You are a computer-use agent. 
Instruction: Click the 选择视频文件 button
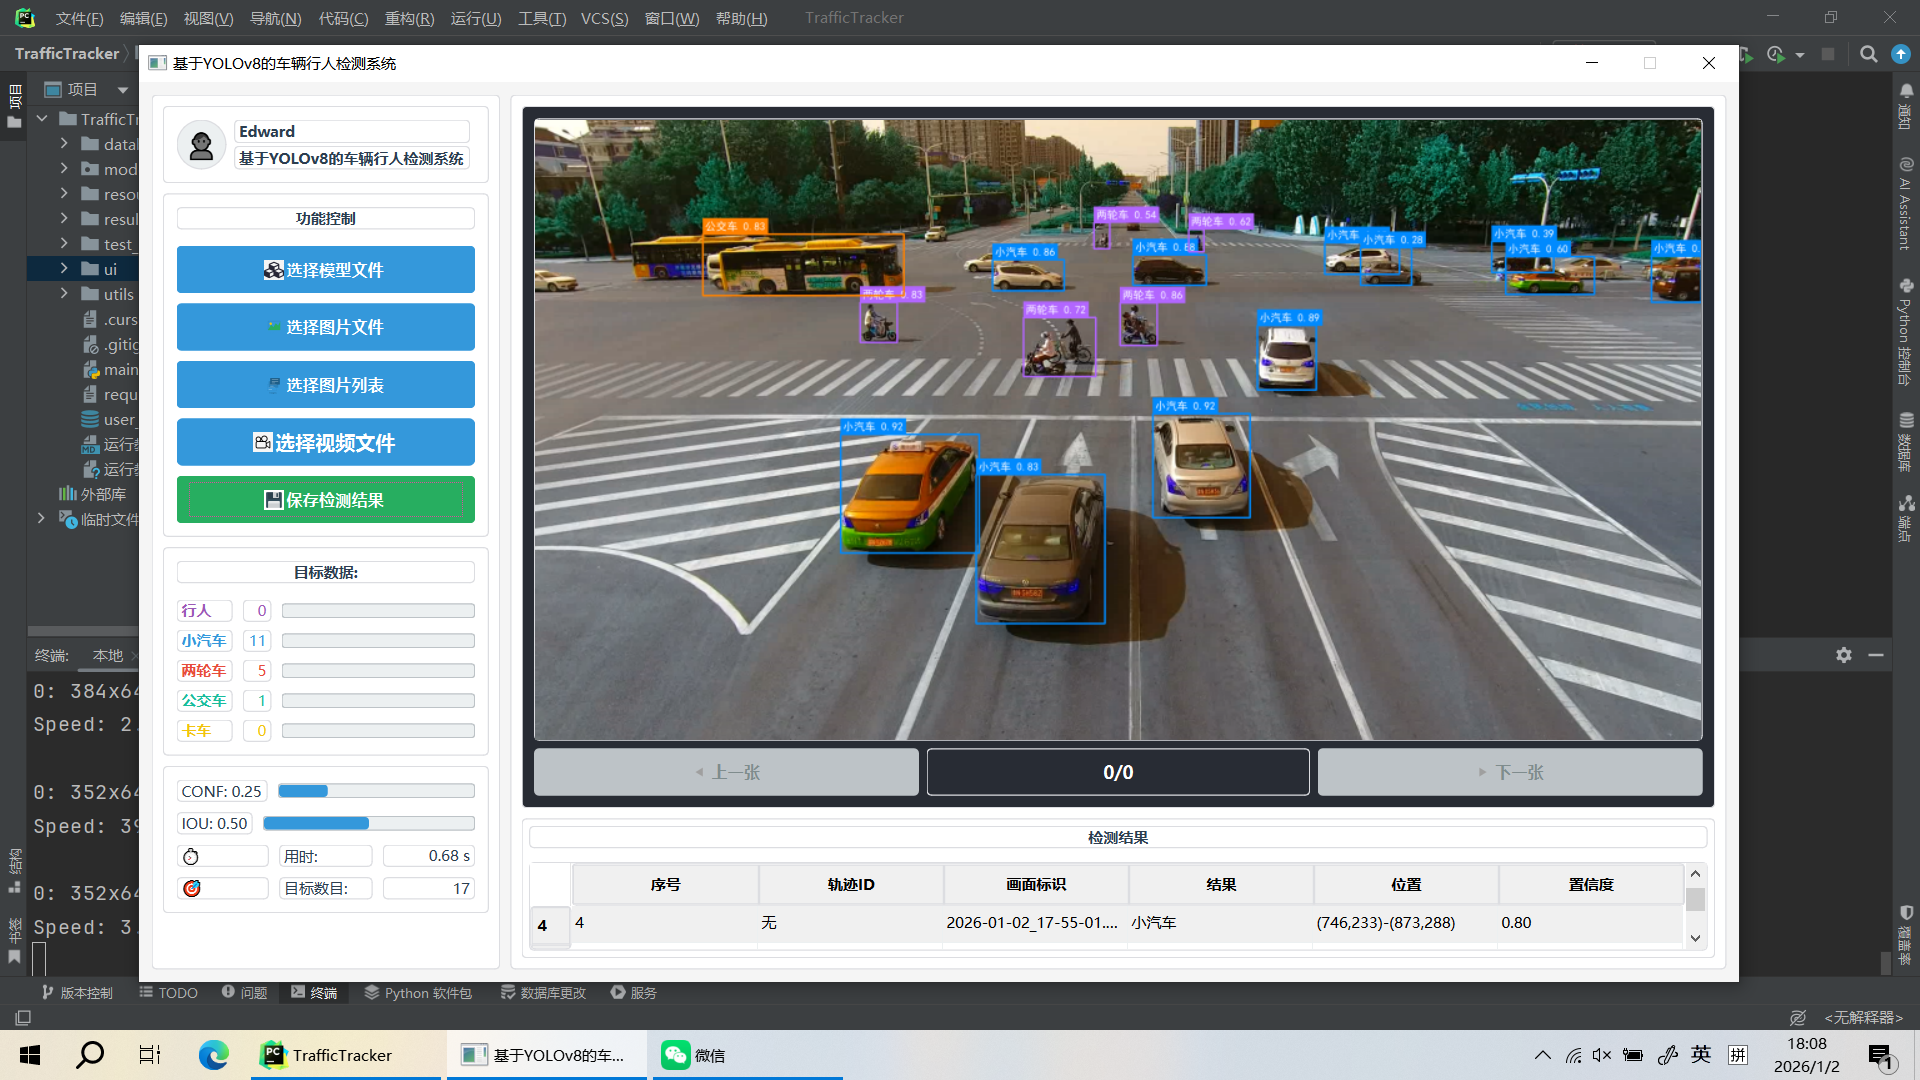pos(326,442)
